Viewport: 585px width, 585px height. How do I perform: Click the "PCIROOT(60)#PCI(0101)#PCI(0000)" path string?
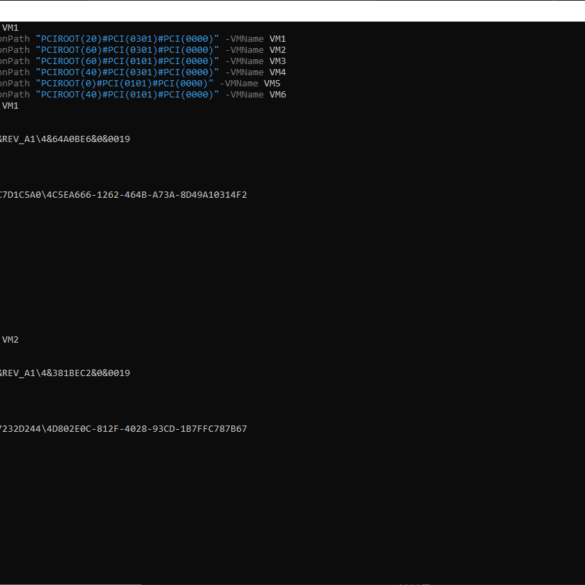pyautogui.click(x=127, y=61)
